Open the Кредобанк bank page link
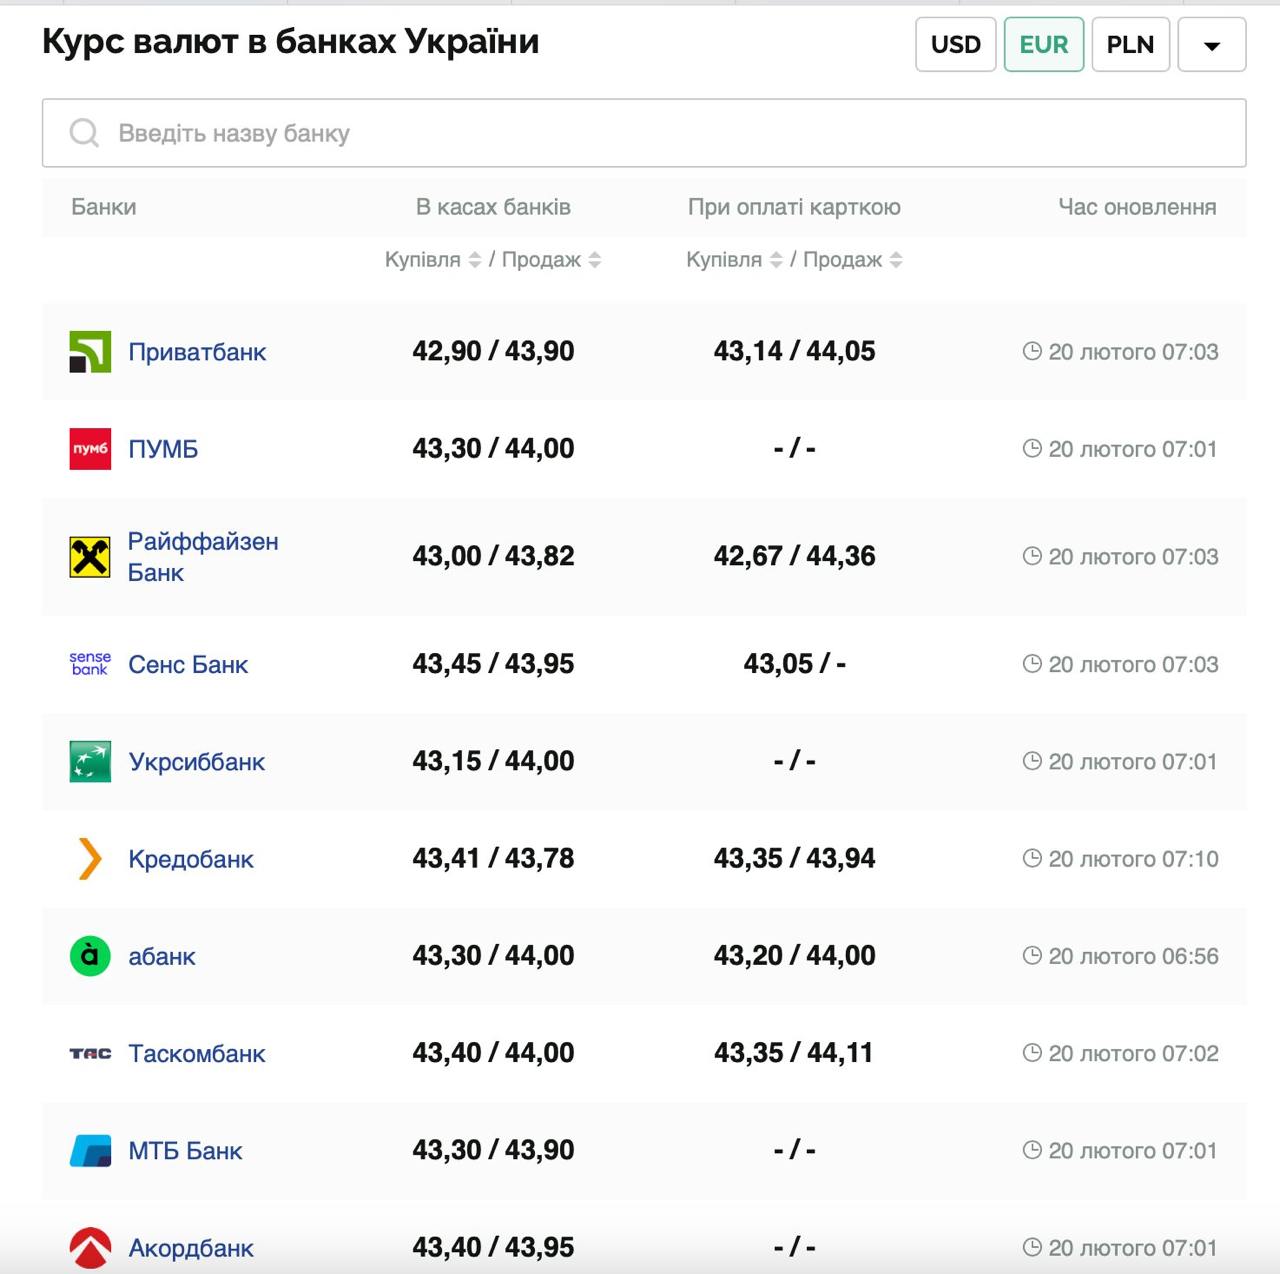Image resolution: width=1280 pixels, height=1274 pixels. click(191, 859)
